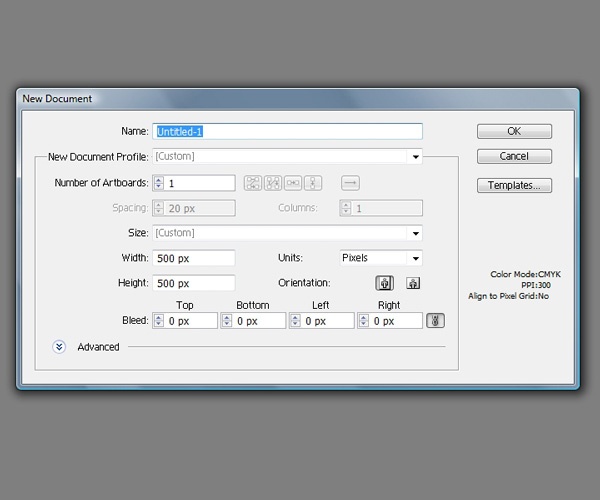The height and width of the screenshot is (500, 600).
Task: Click the right-to-left layout arrow icon
Action: (x=350, y=183)
